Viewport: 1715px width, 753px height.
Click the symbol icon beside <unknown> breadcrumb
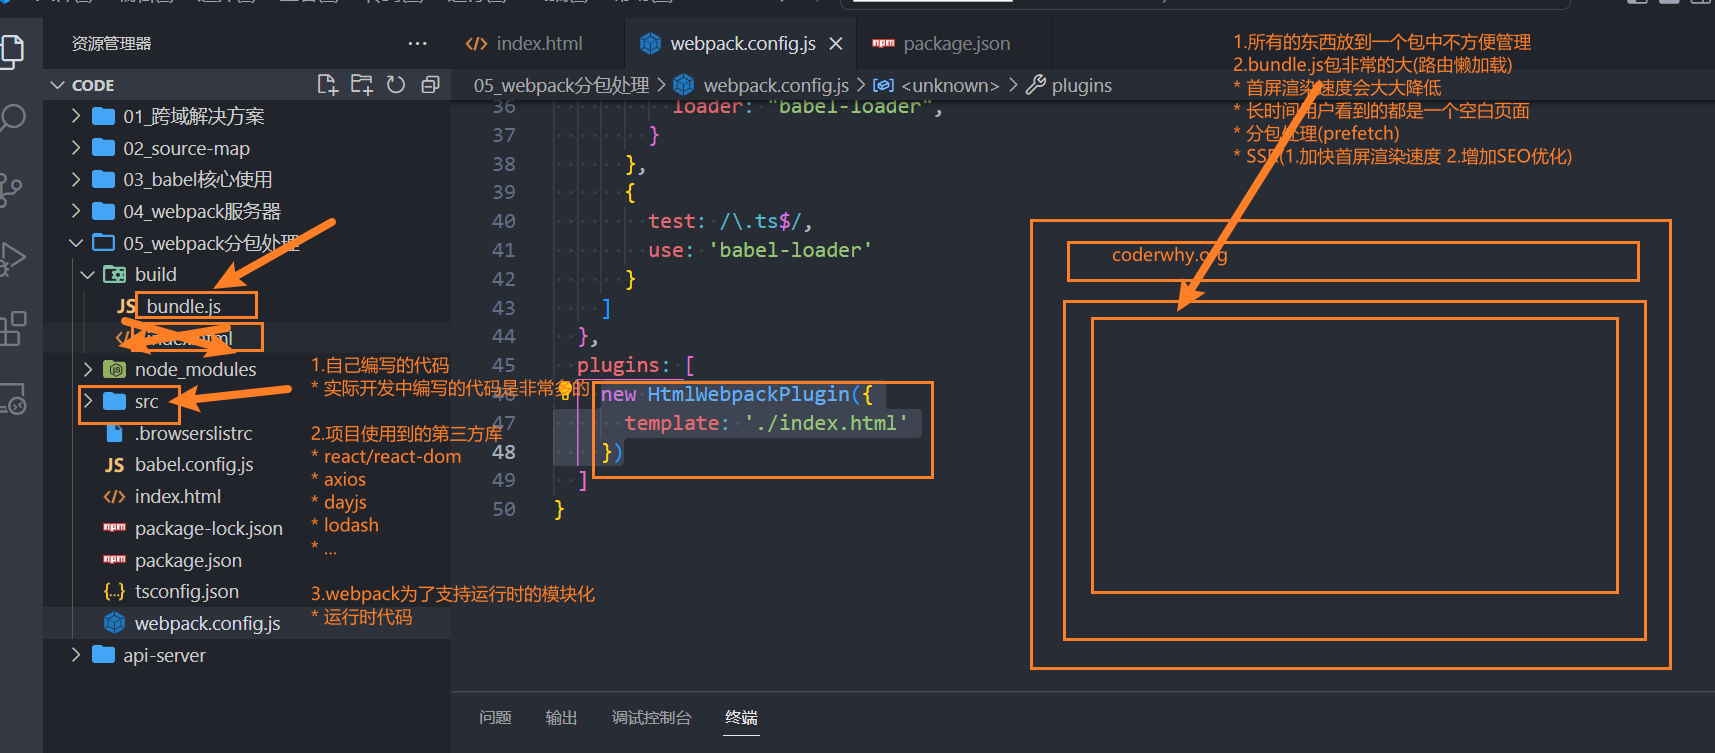click(883, 85)
